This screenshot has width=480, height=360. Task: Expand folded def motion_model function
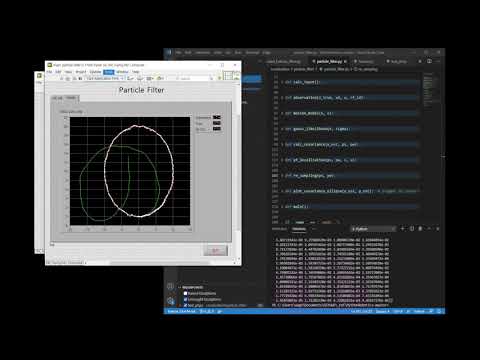coord(282,113)
